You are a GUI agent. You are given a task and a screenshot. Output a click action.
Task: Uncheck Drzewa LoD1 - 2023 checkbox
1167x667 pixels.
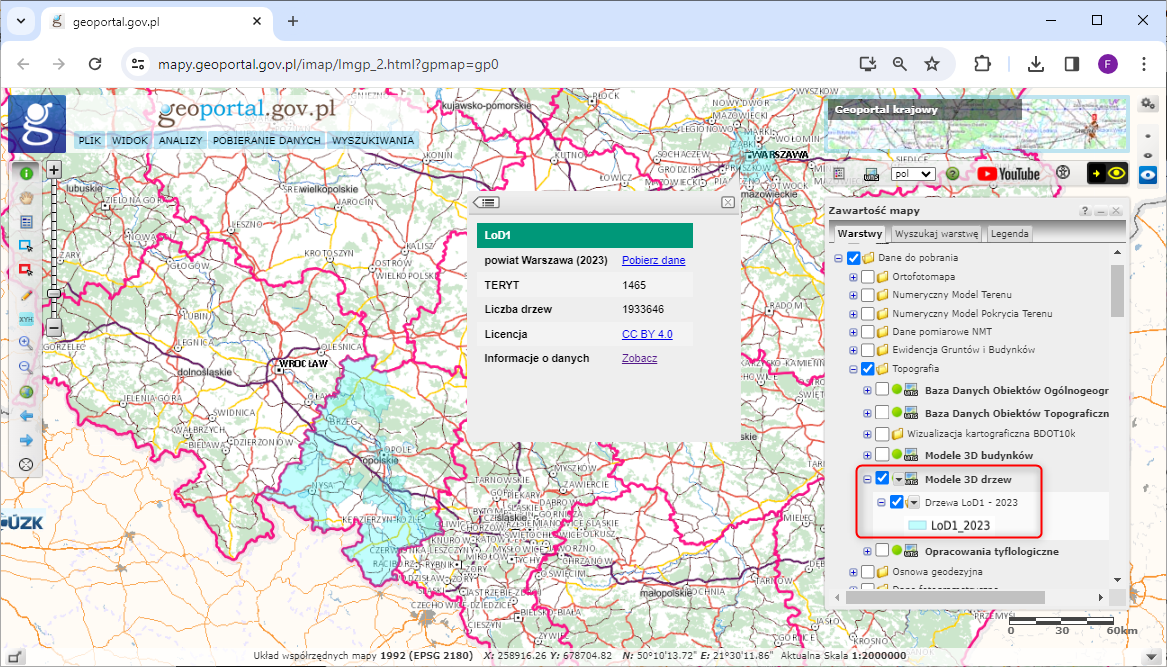(x=897, y=502)
